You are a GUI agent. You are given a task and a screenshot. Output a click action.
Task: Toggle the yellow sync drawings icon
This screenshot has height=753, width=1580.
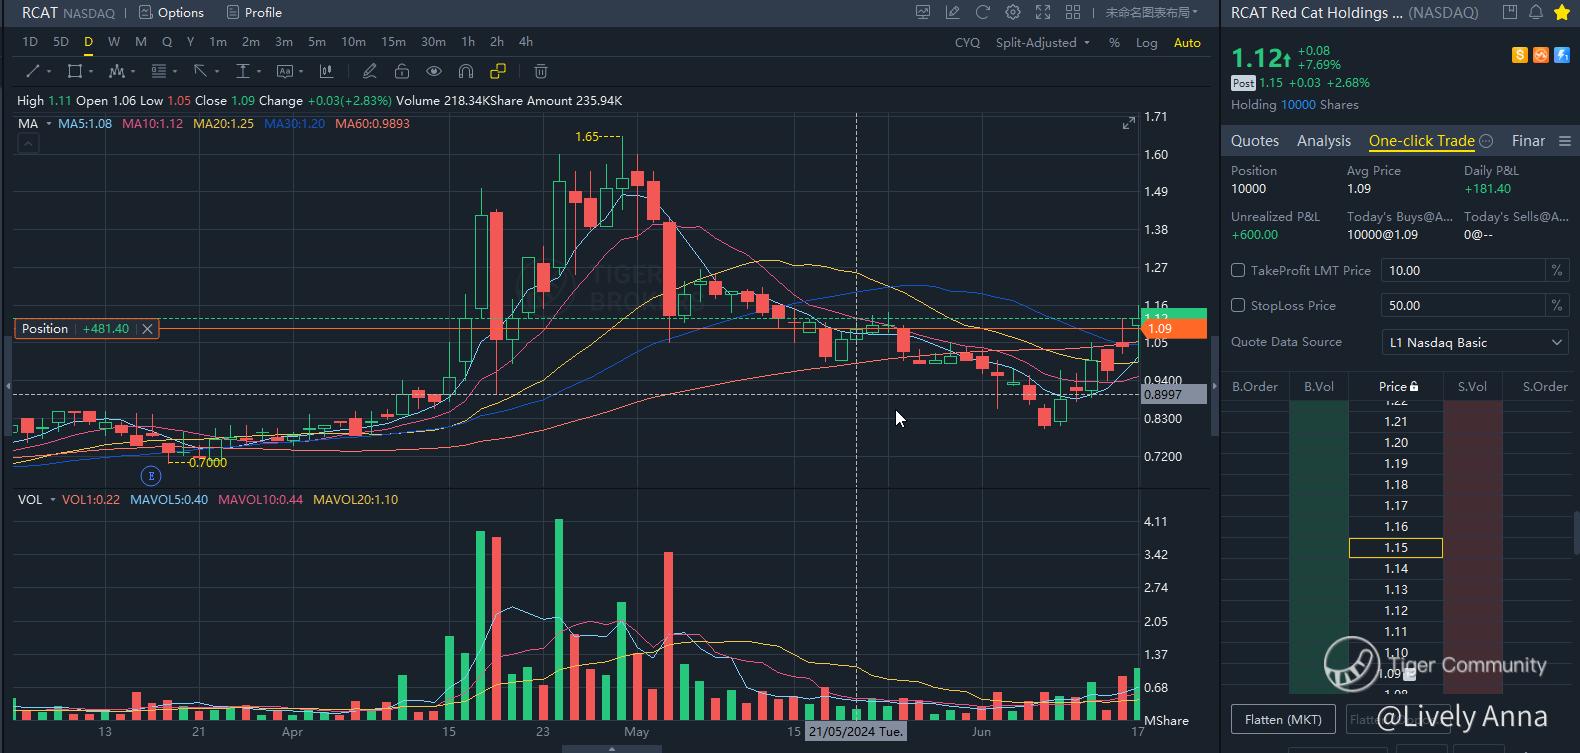click(498, 71)
